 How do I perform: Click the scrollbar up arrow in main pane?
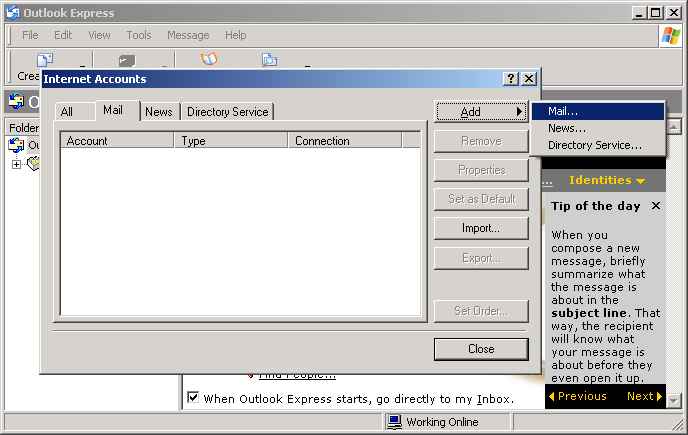[673, 127]
